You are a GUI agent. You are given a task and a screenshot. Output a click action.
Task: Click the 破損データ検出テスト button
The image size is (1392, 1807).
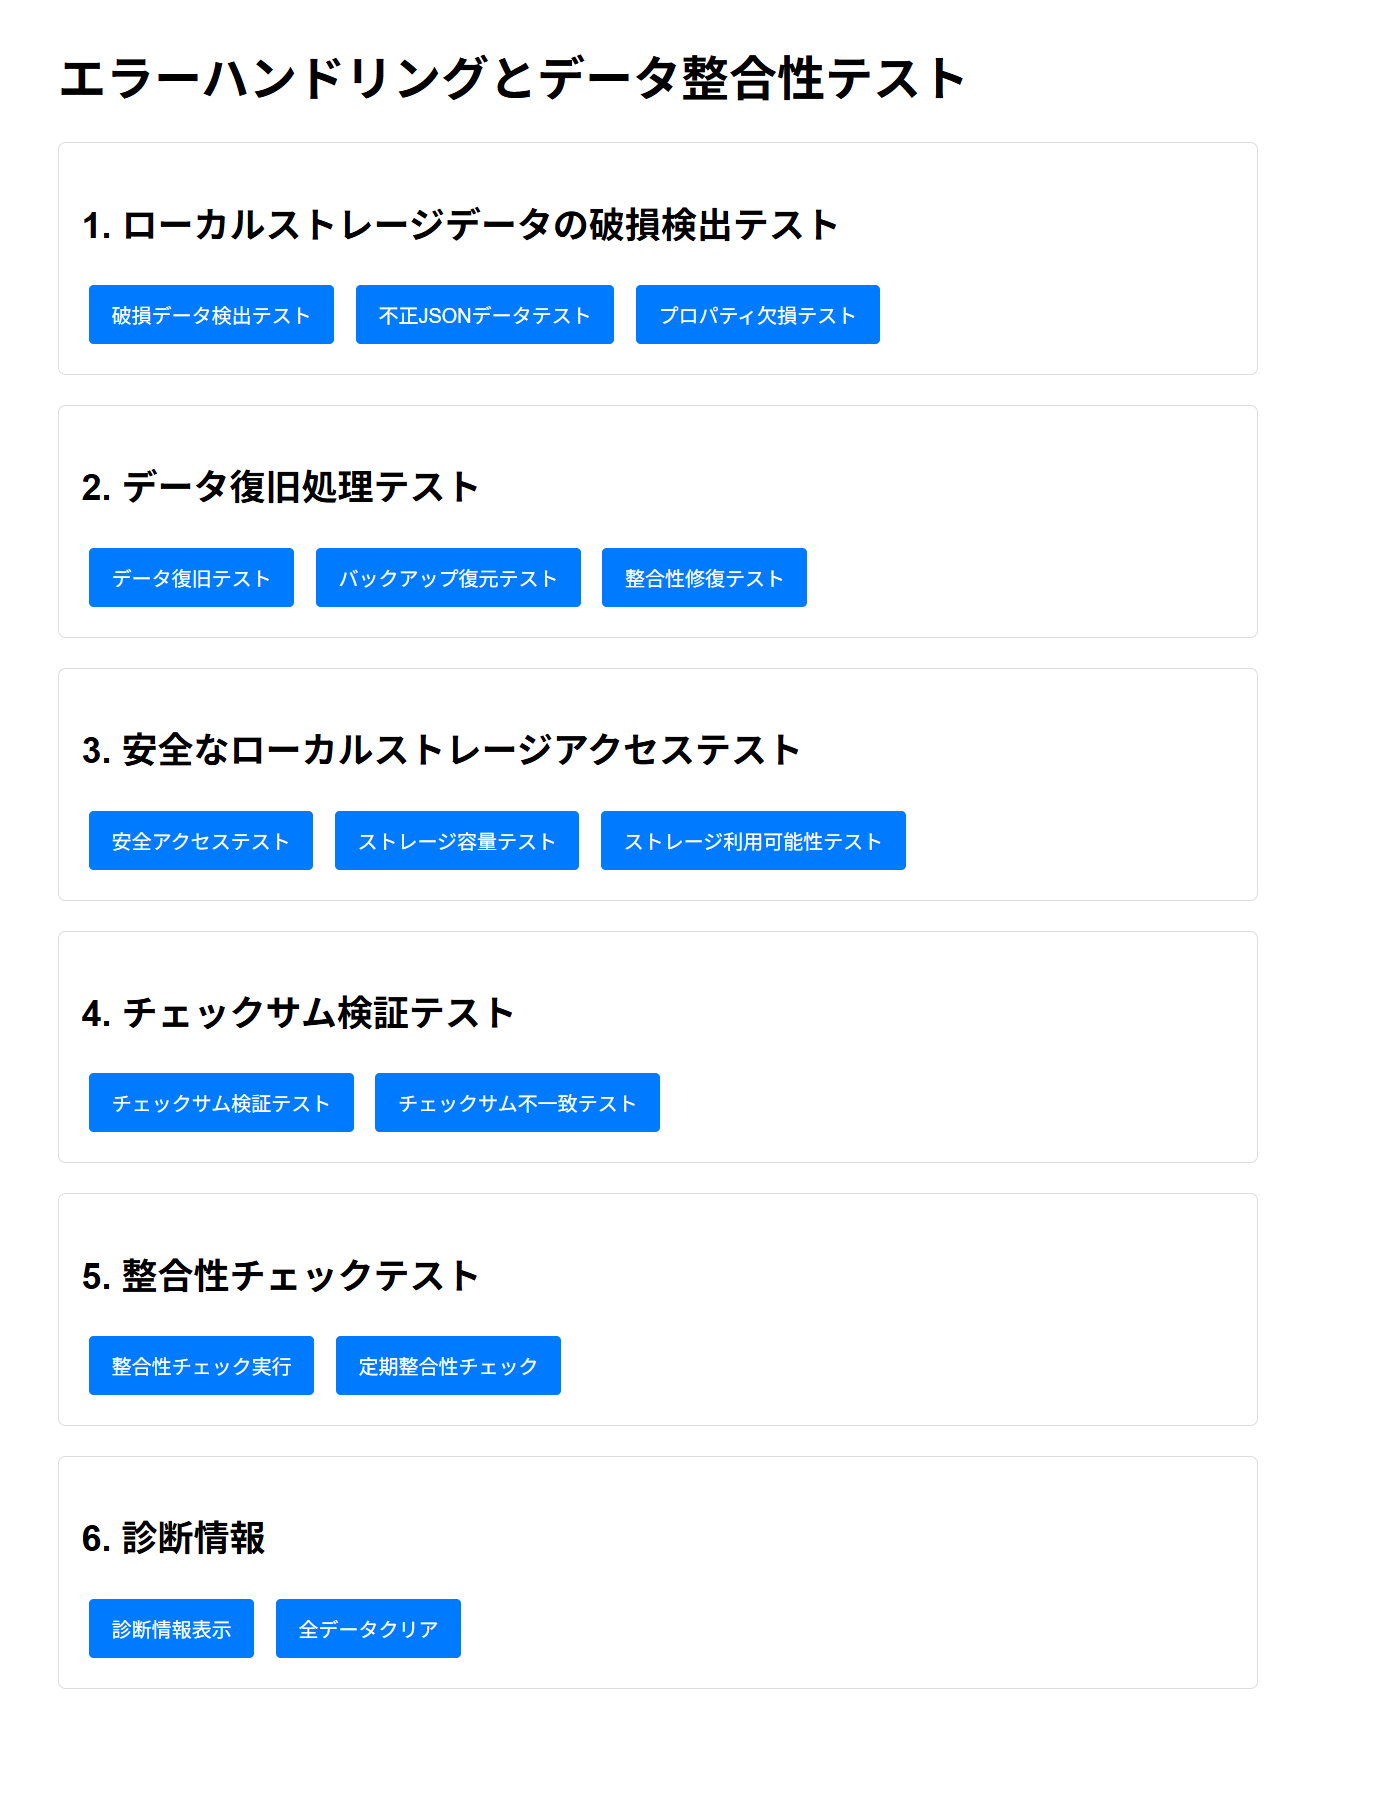pyautogui.click(x=211, y=315)
